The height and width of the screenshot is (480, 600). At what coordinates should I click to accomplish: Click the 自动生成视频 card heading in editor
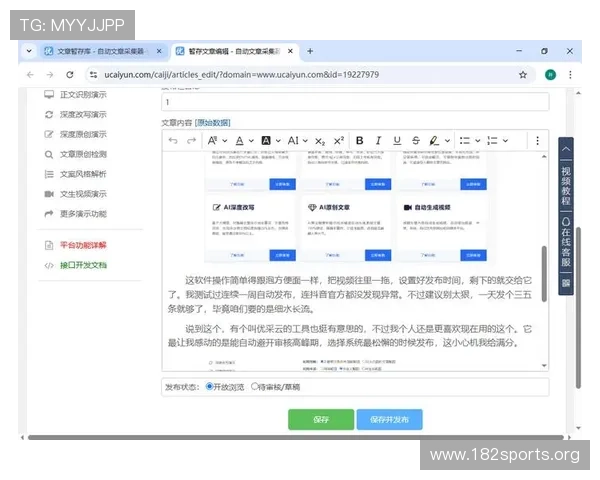(432, 207)
